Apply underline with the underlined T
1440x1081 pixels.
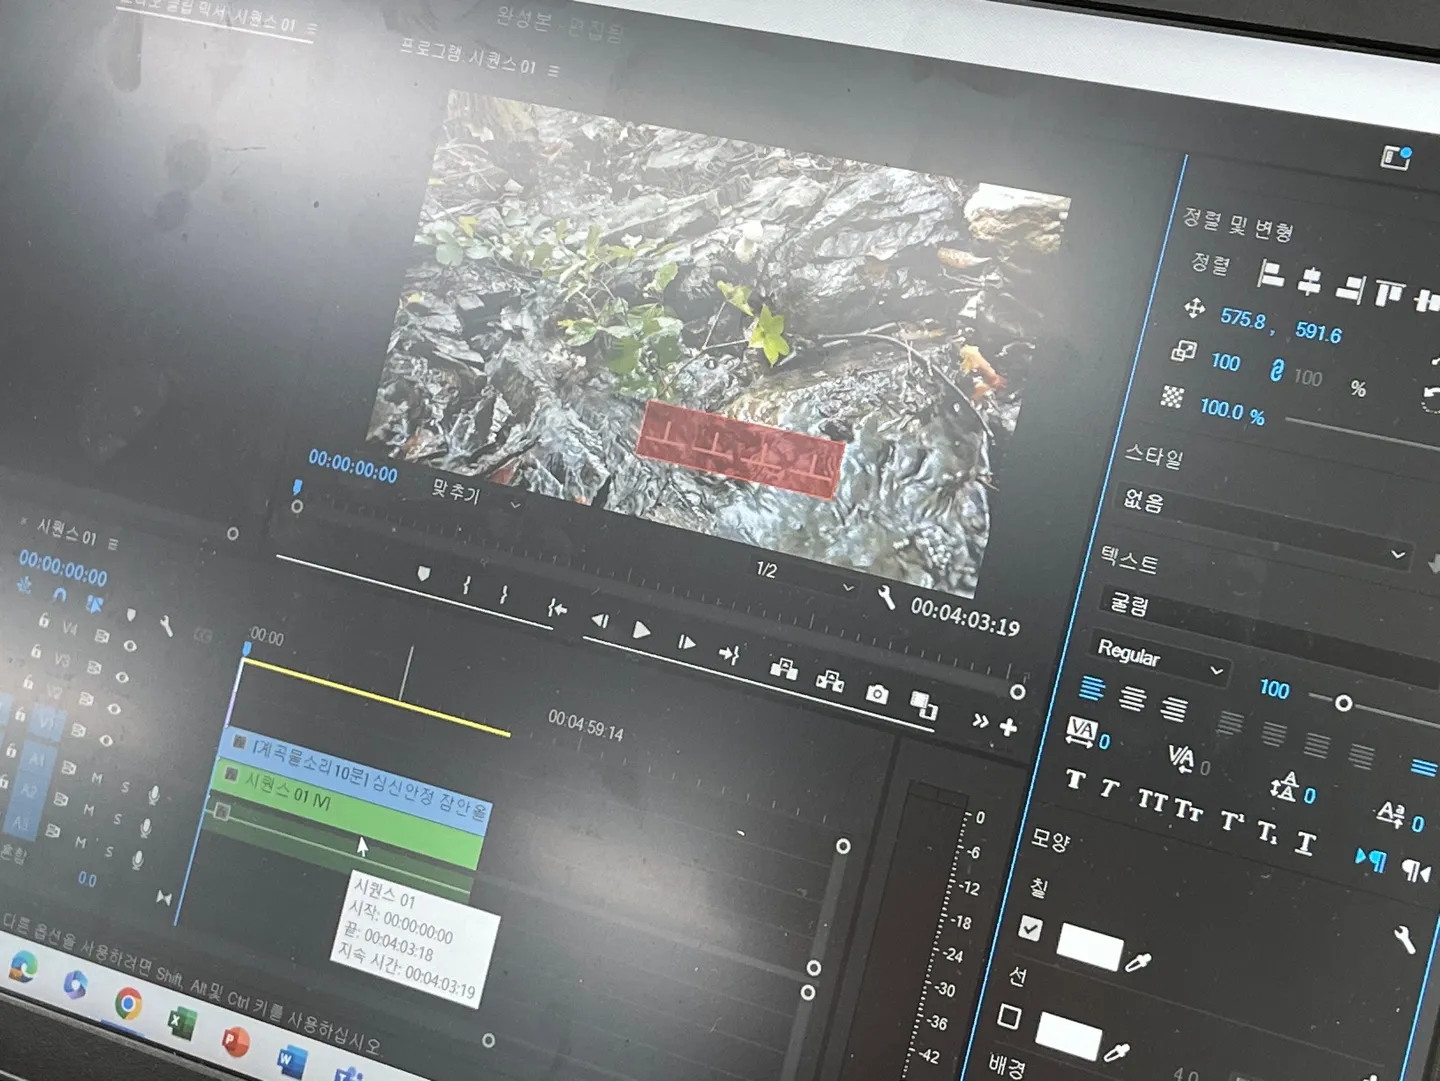coord(1305,843)
